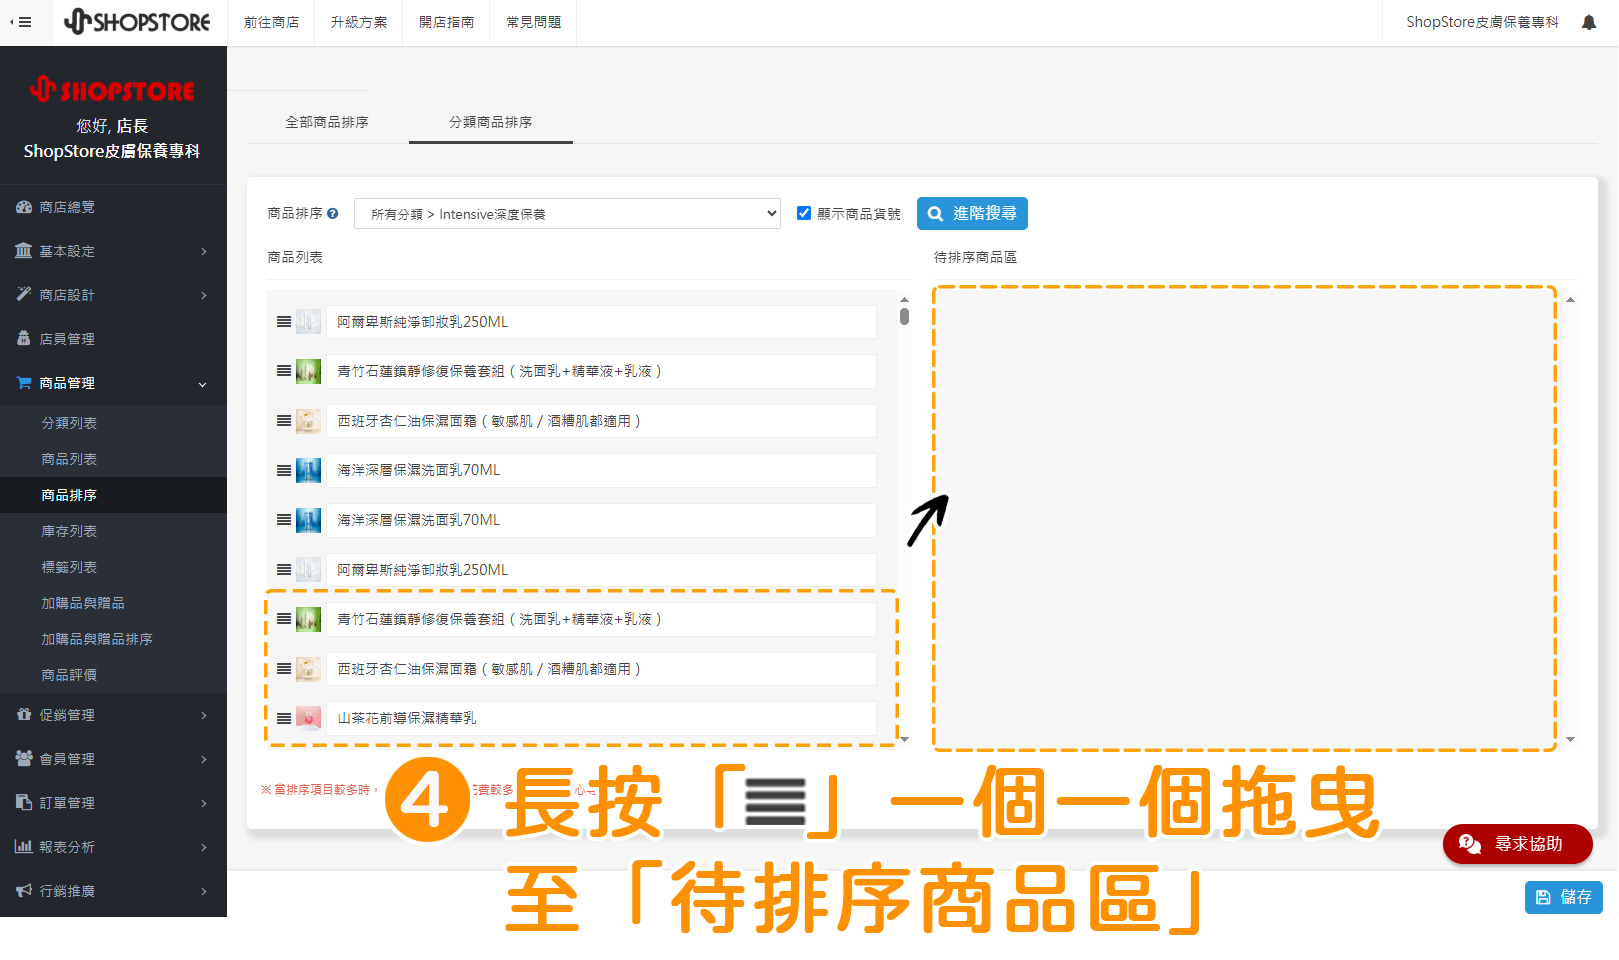Select 商品排序 submenu item
The image size is (1619, 960).
click(112, 495)
